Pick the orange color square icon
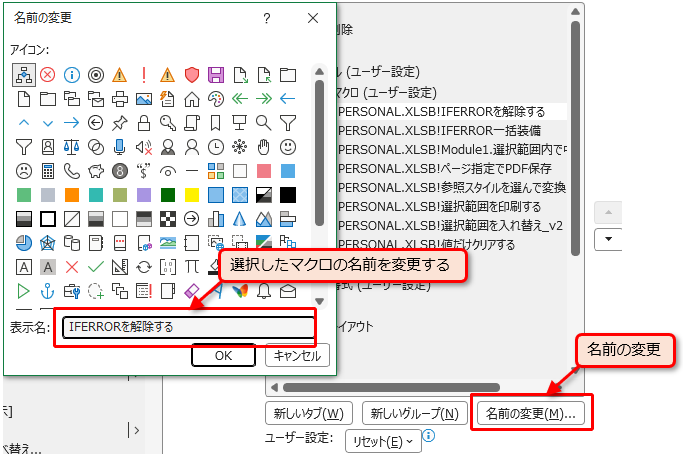Screen dimensions: 683x454 click(x=70, y=194)
